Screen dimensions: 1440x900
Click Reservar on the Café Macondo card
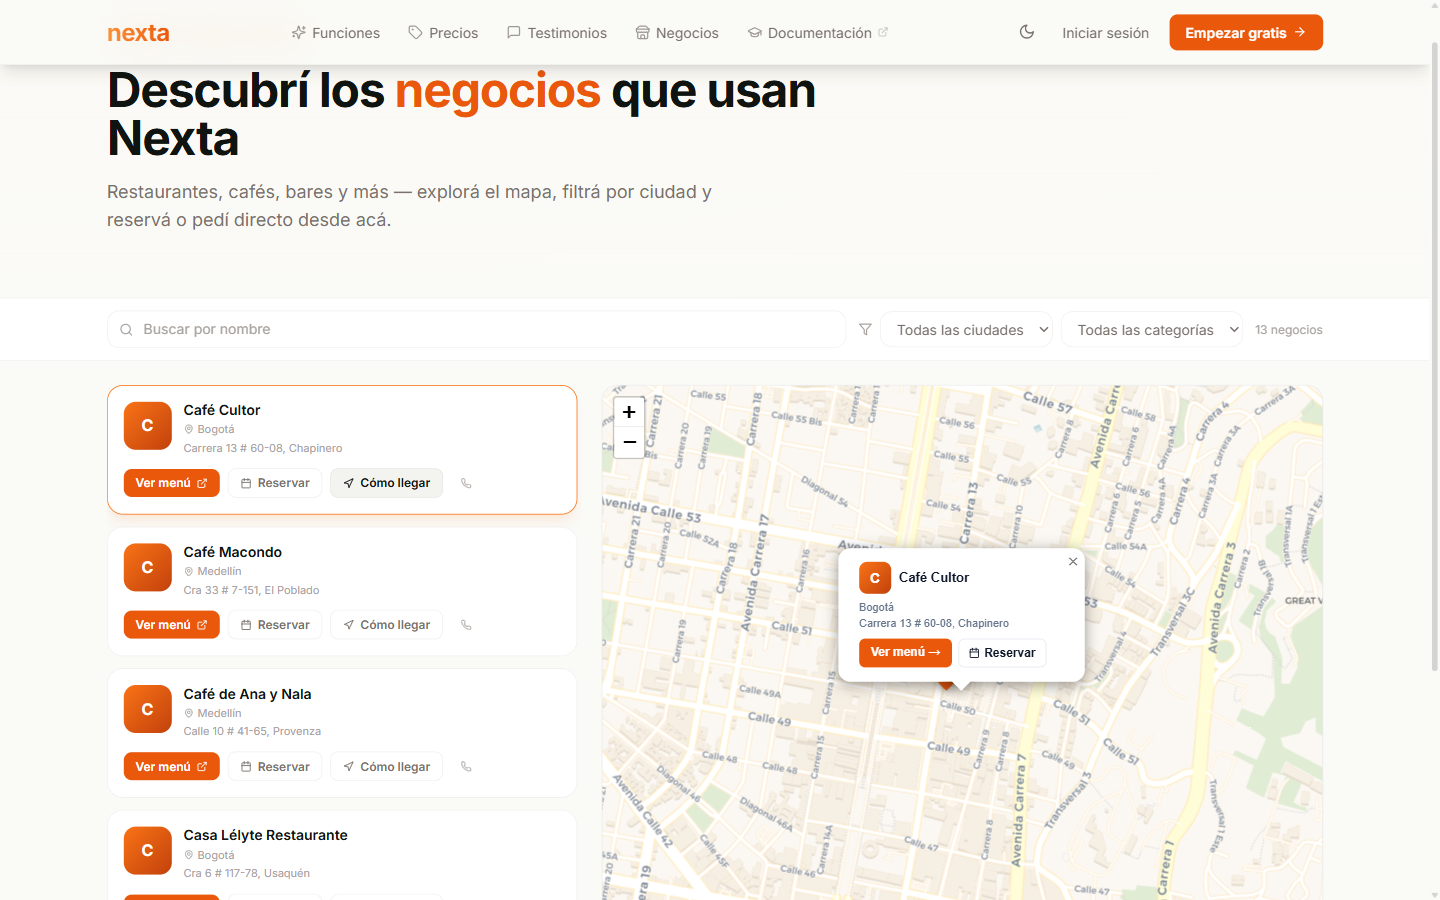point(275,624)
